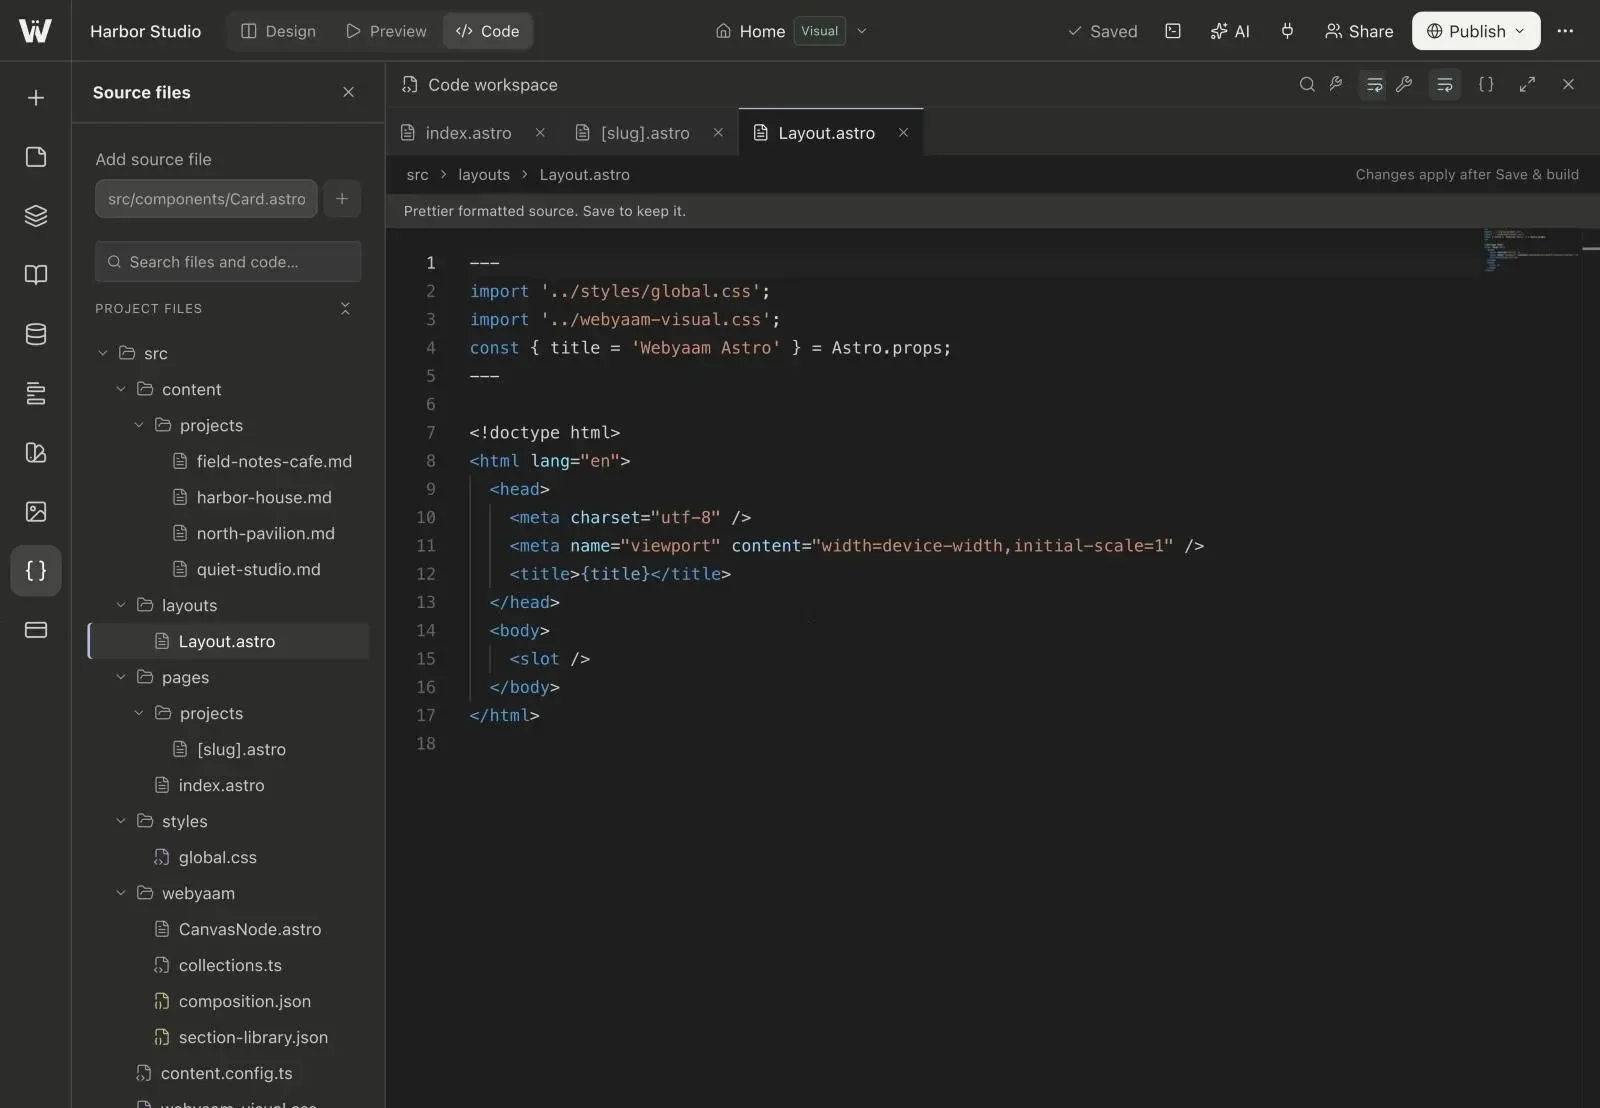Collapse the content folder

(x=121, y=389)
